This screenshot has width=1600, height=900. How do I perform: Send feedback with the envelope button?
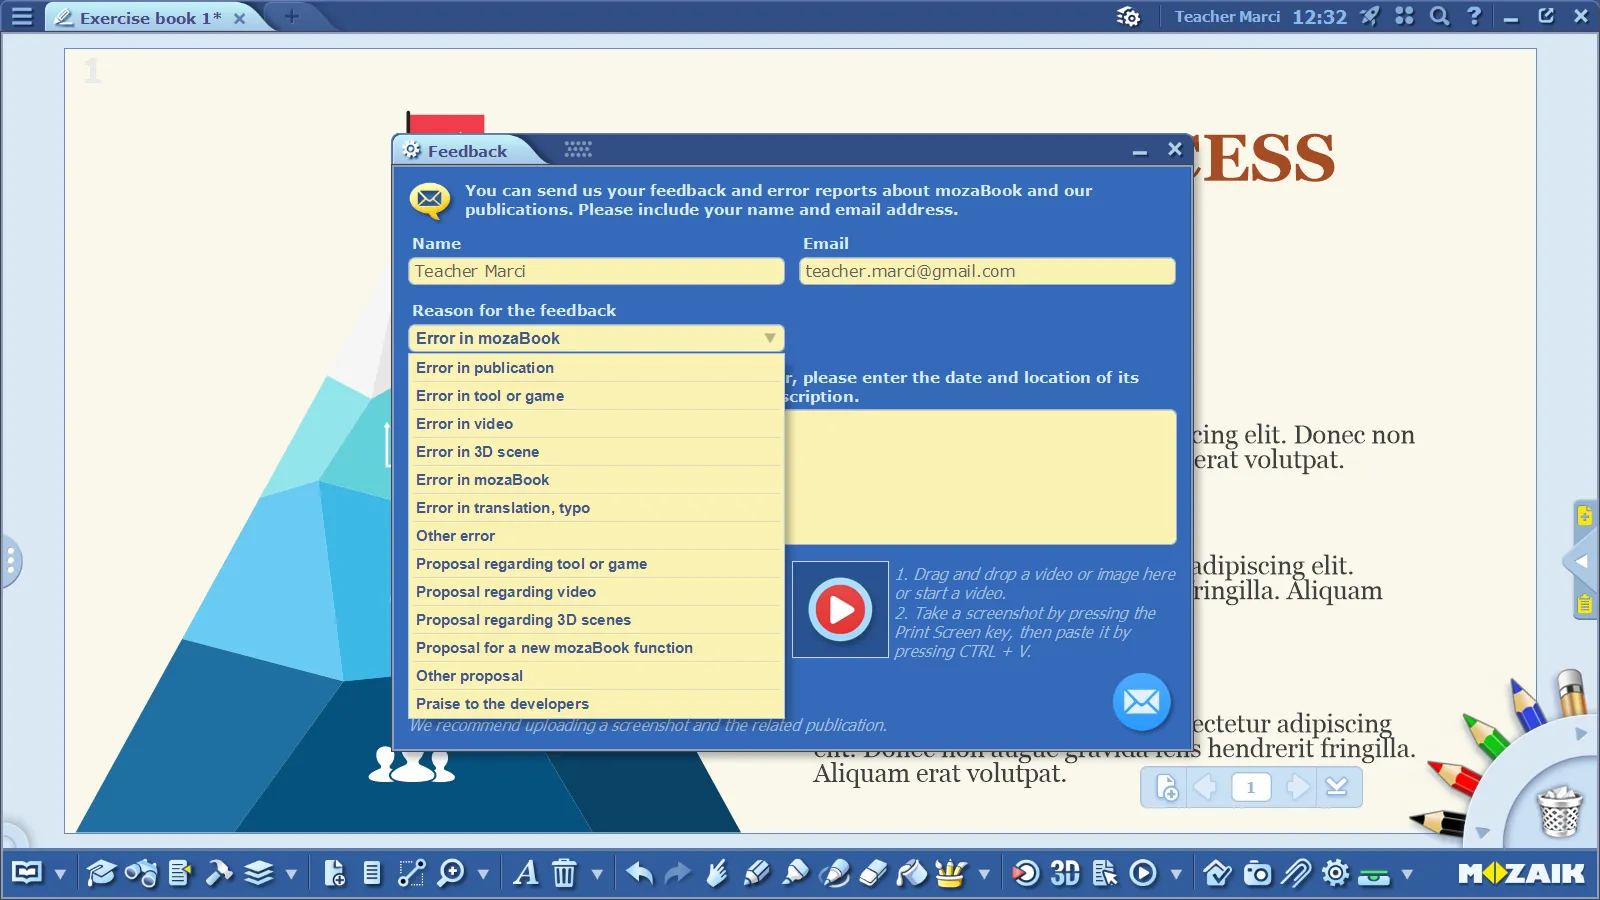[x=1141, y=702]
